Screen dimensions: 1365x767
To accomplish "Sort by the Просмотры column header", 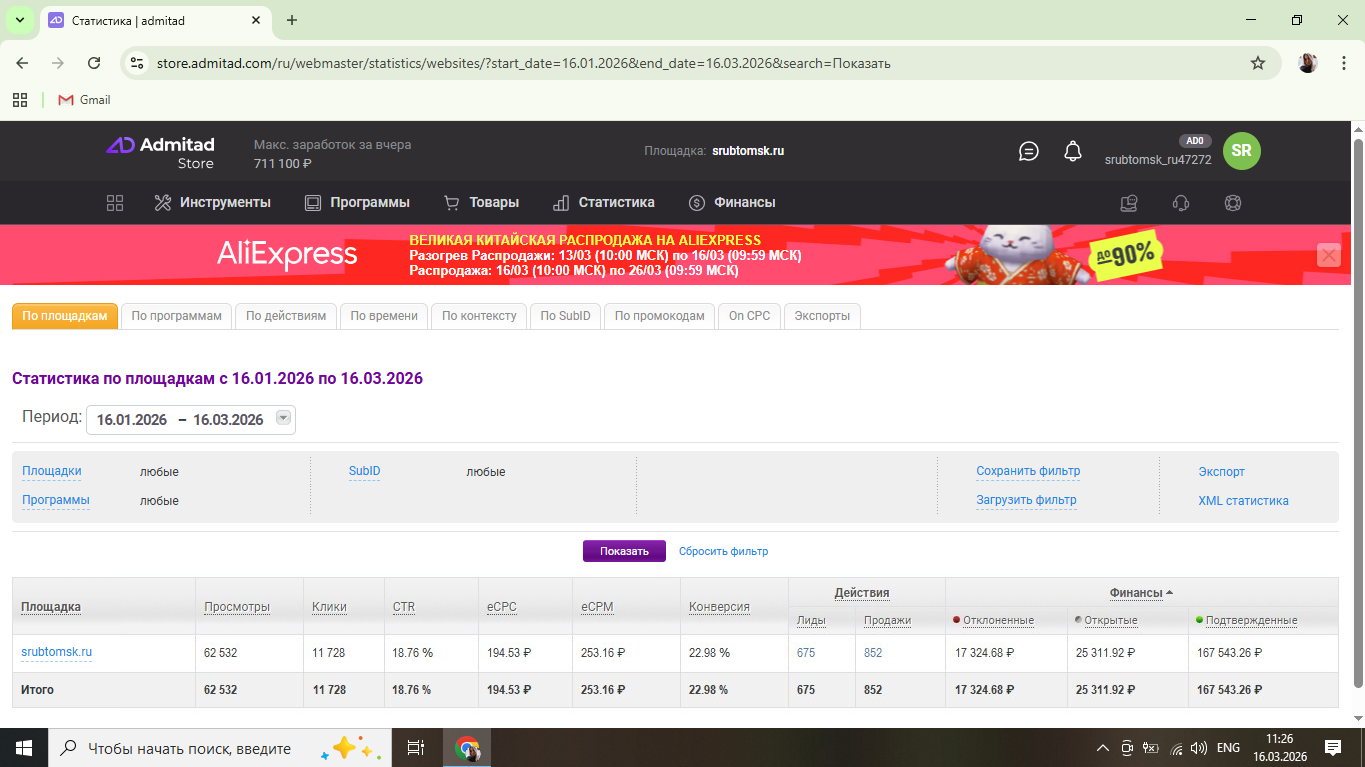I will [237, 607].
